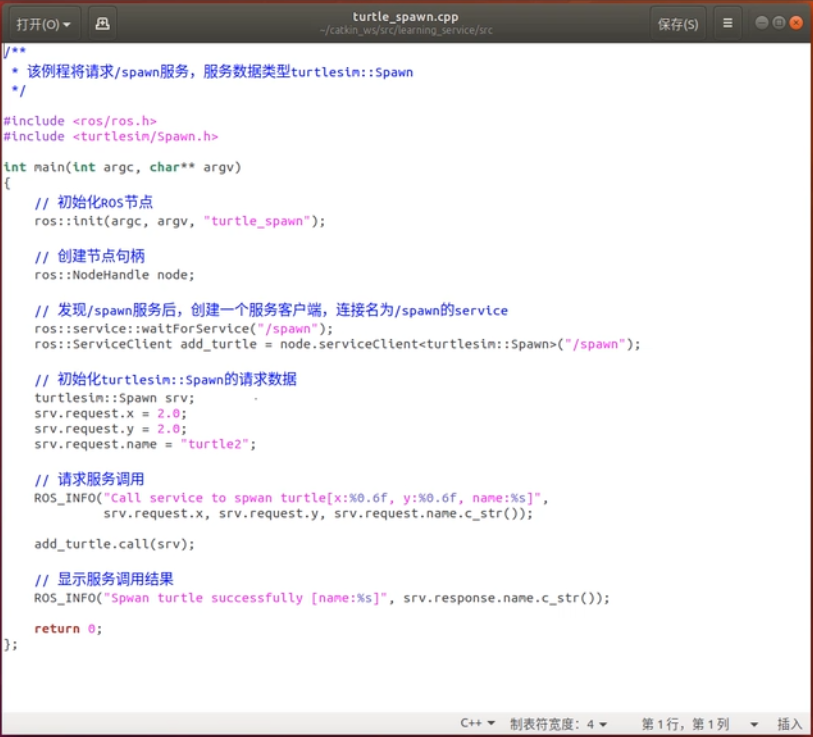The image size is (813, 737).
Task: Click the comment // 请求服务调用
Action: (89, 479)
